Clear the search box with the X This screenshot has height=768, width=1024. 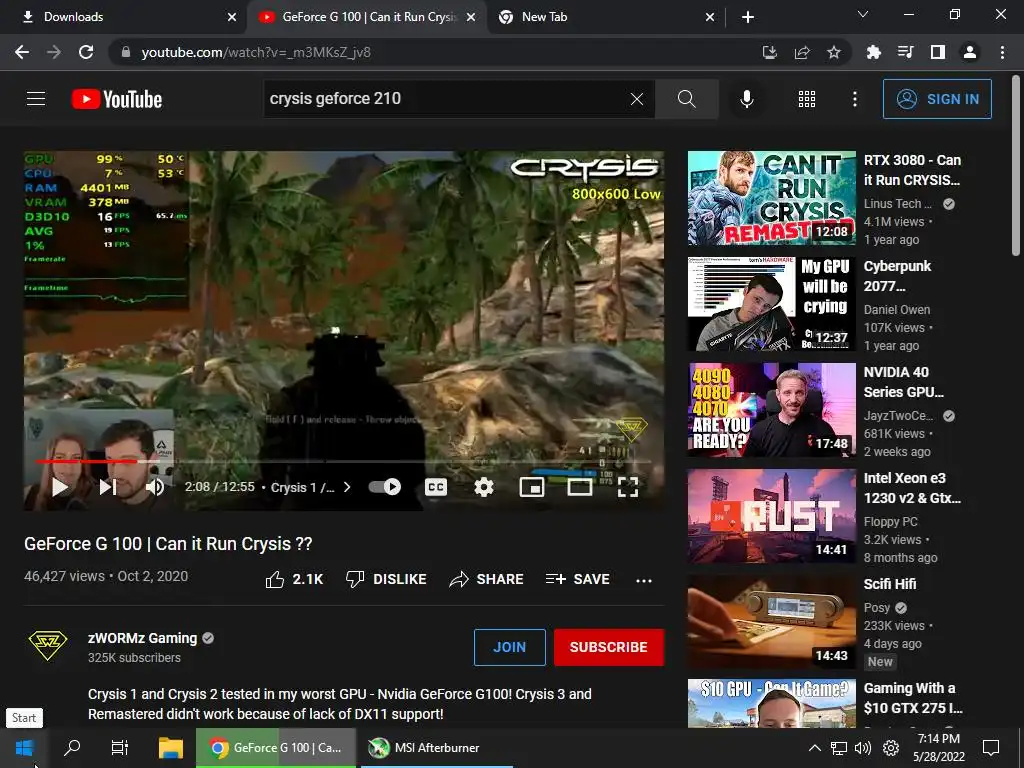tap(637, 99)
